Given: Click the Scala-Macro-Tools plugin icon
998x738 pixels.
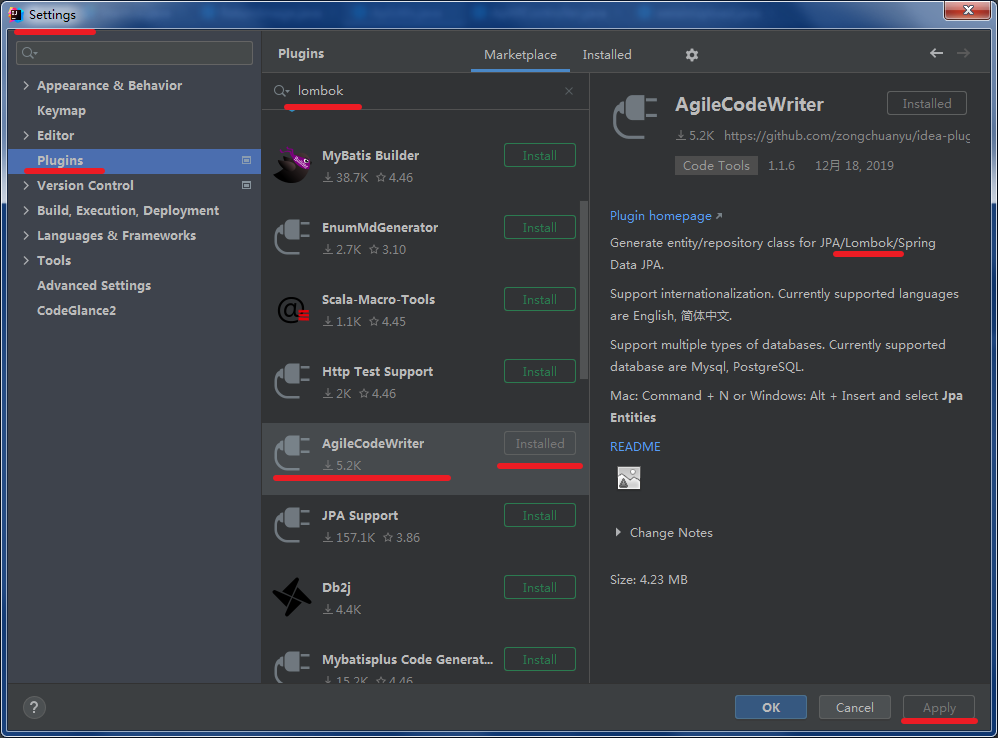Looking at the screenshot, I should 292,309.
